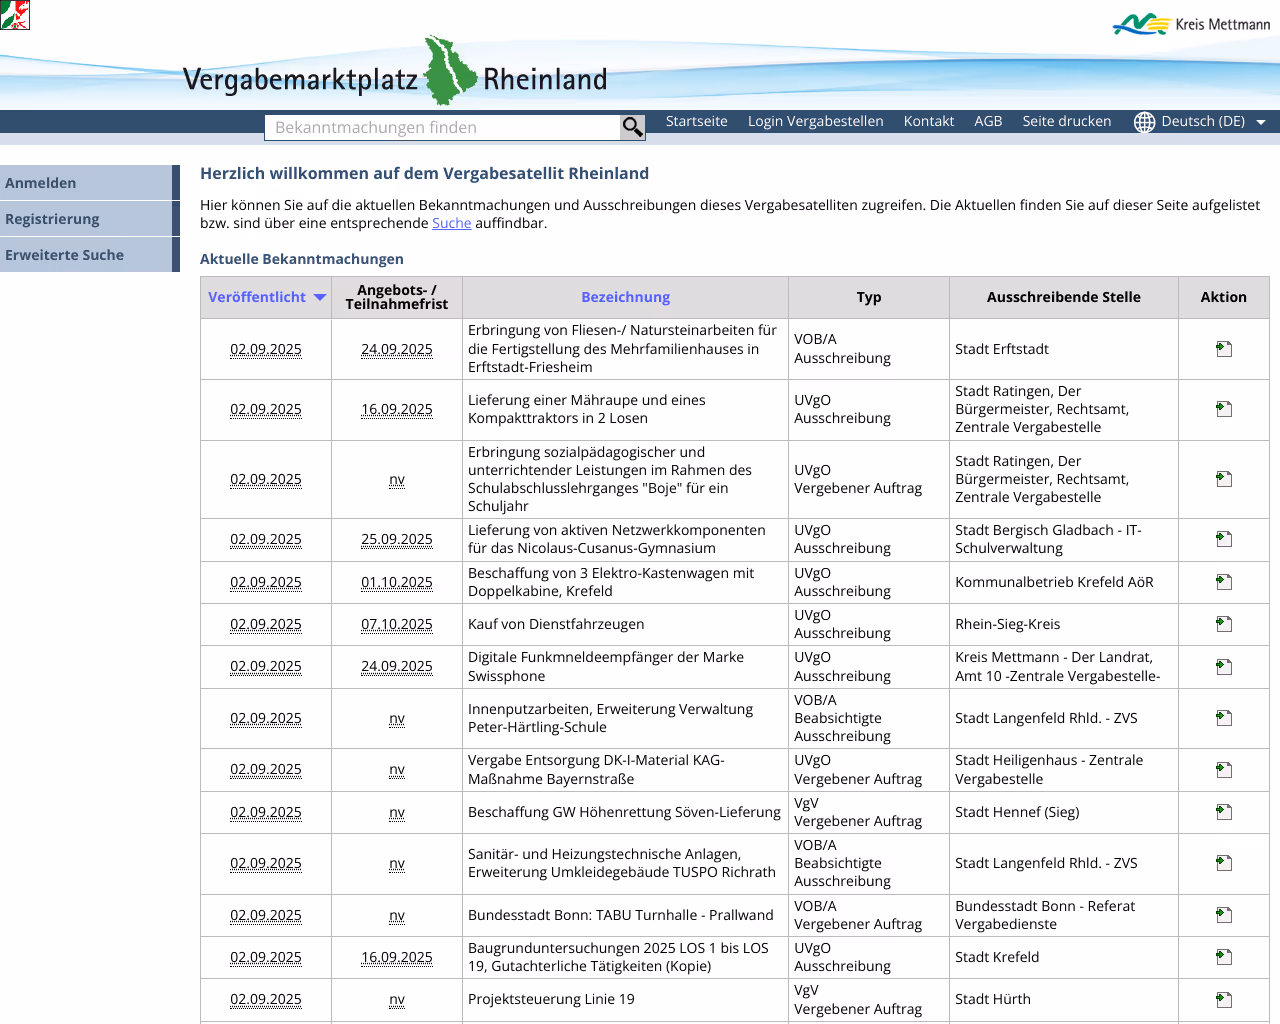Click deadline 01.10.2025

click(x=397, y=582)
